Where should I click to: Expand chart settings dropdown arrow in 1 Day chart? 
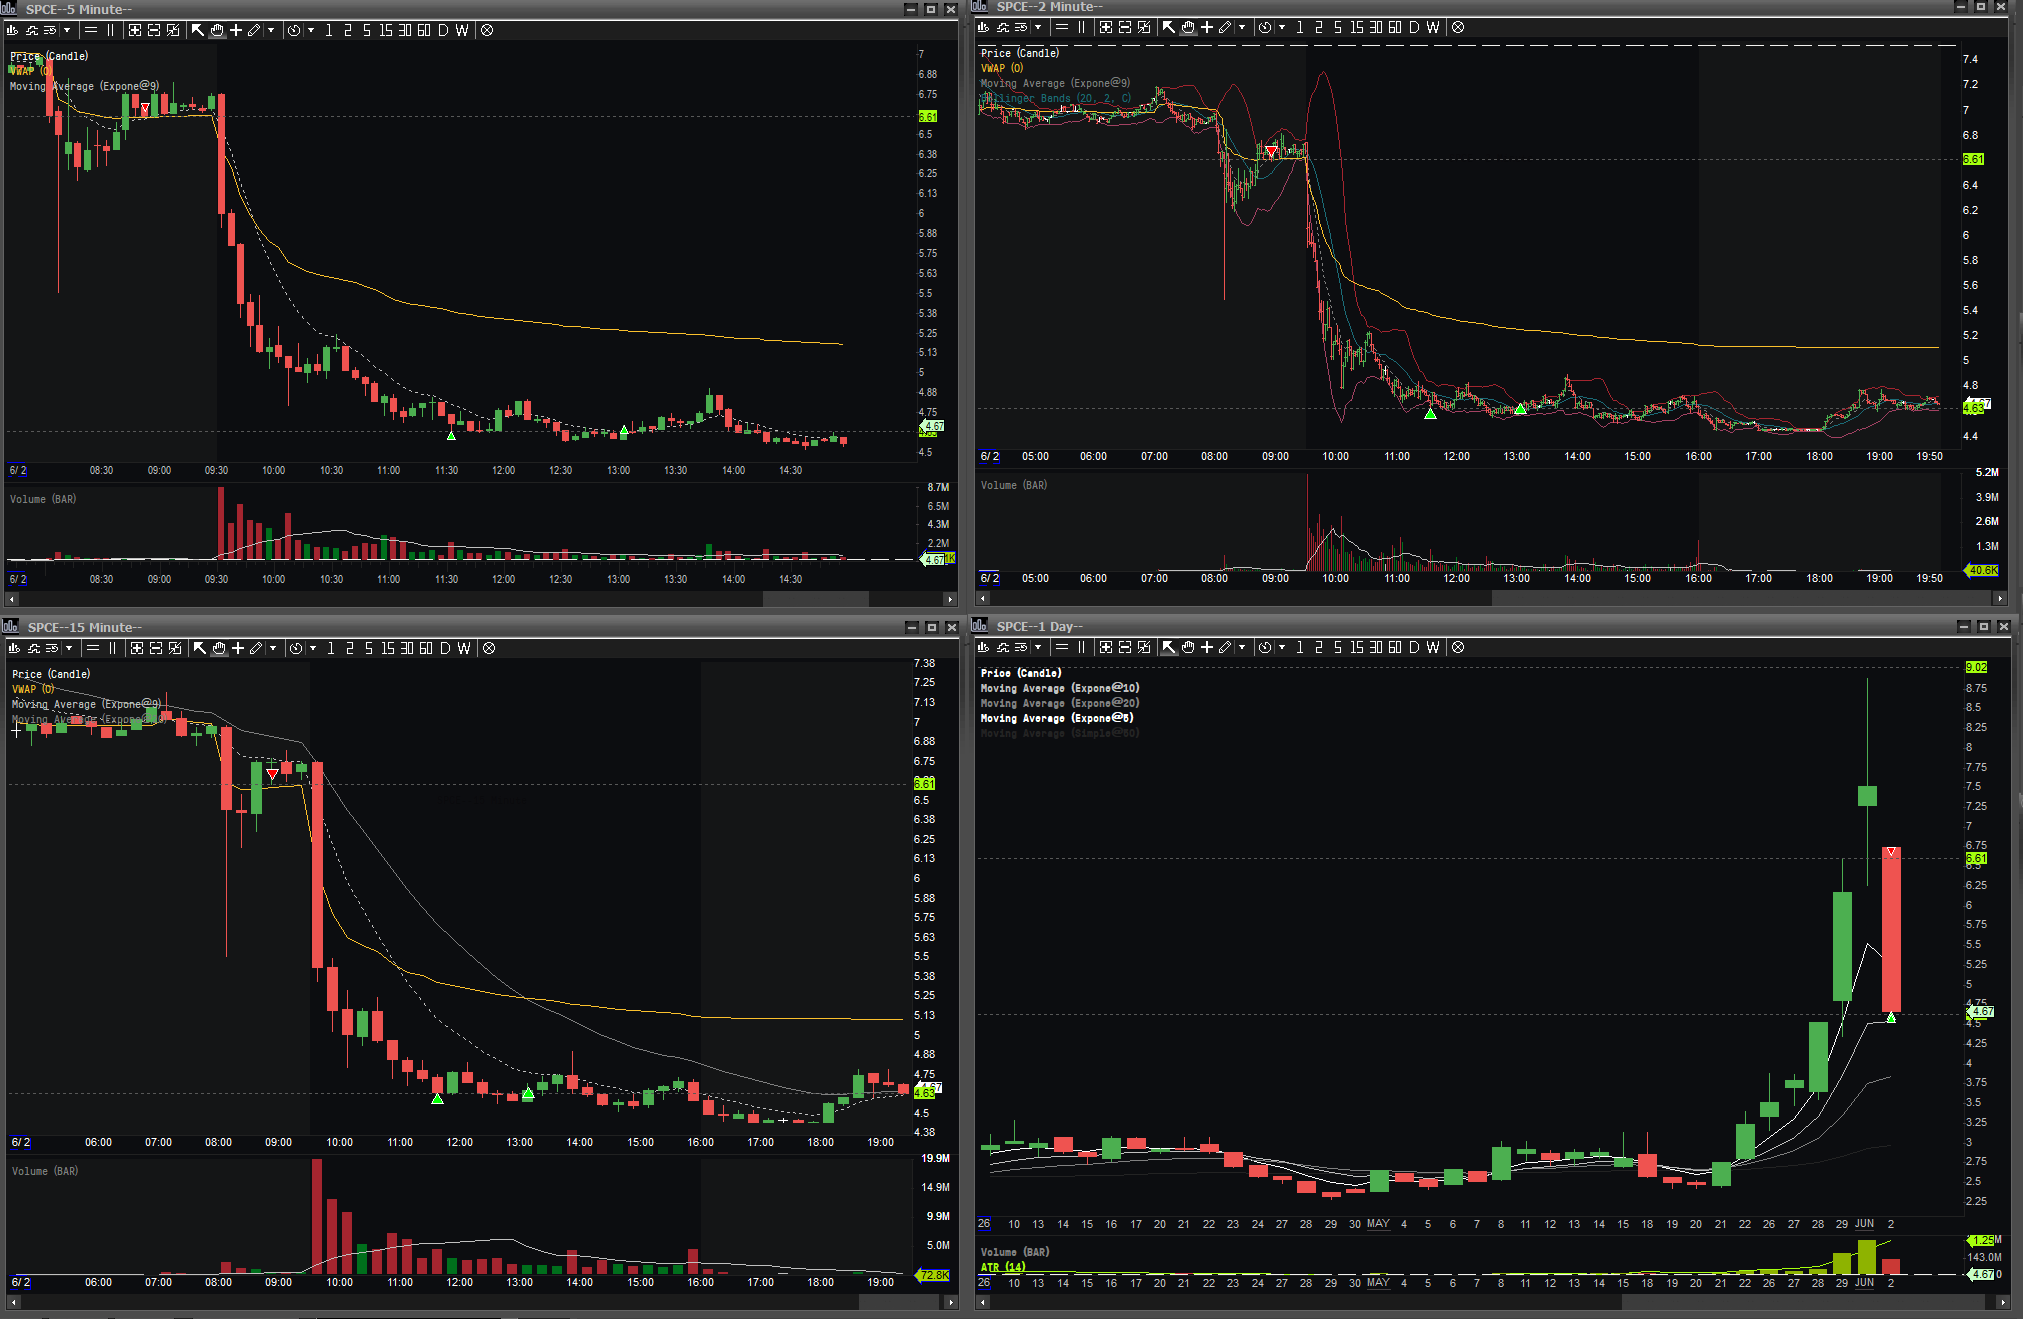pyautogui.click(x=1038, y=647)
